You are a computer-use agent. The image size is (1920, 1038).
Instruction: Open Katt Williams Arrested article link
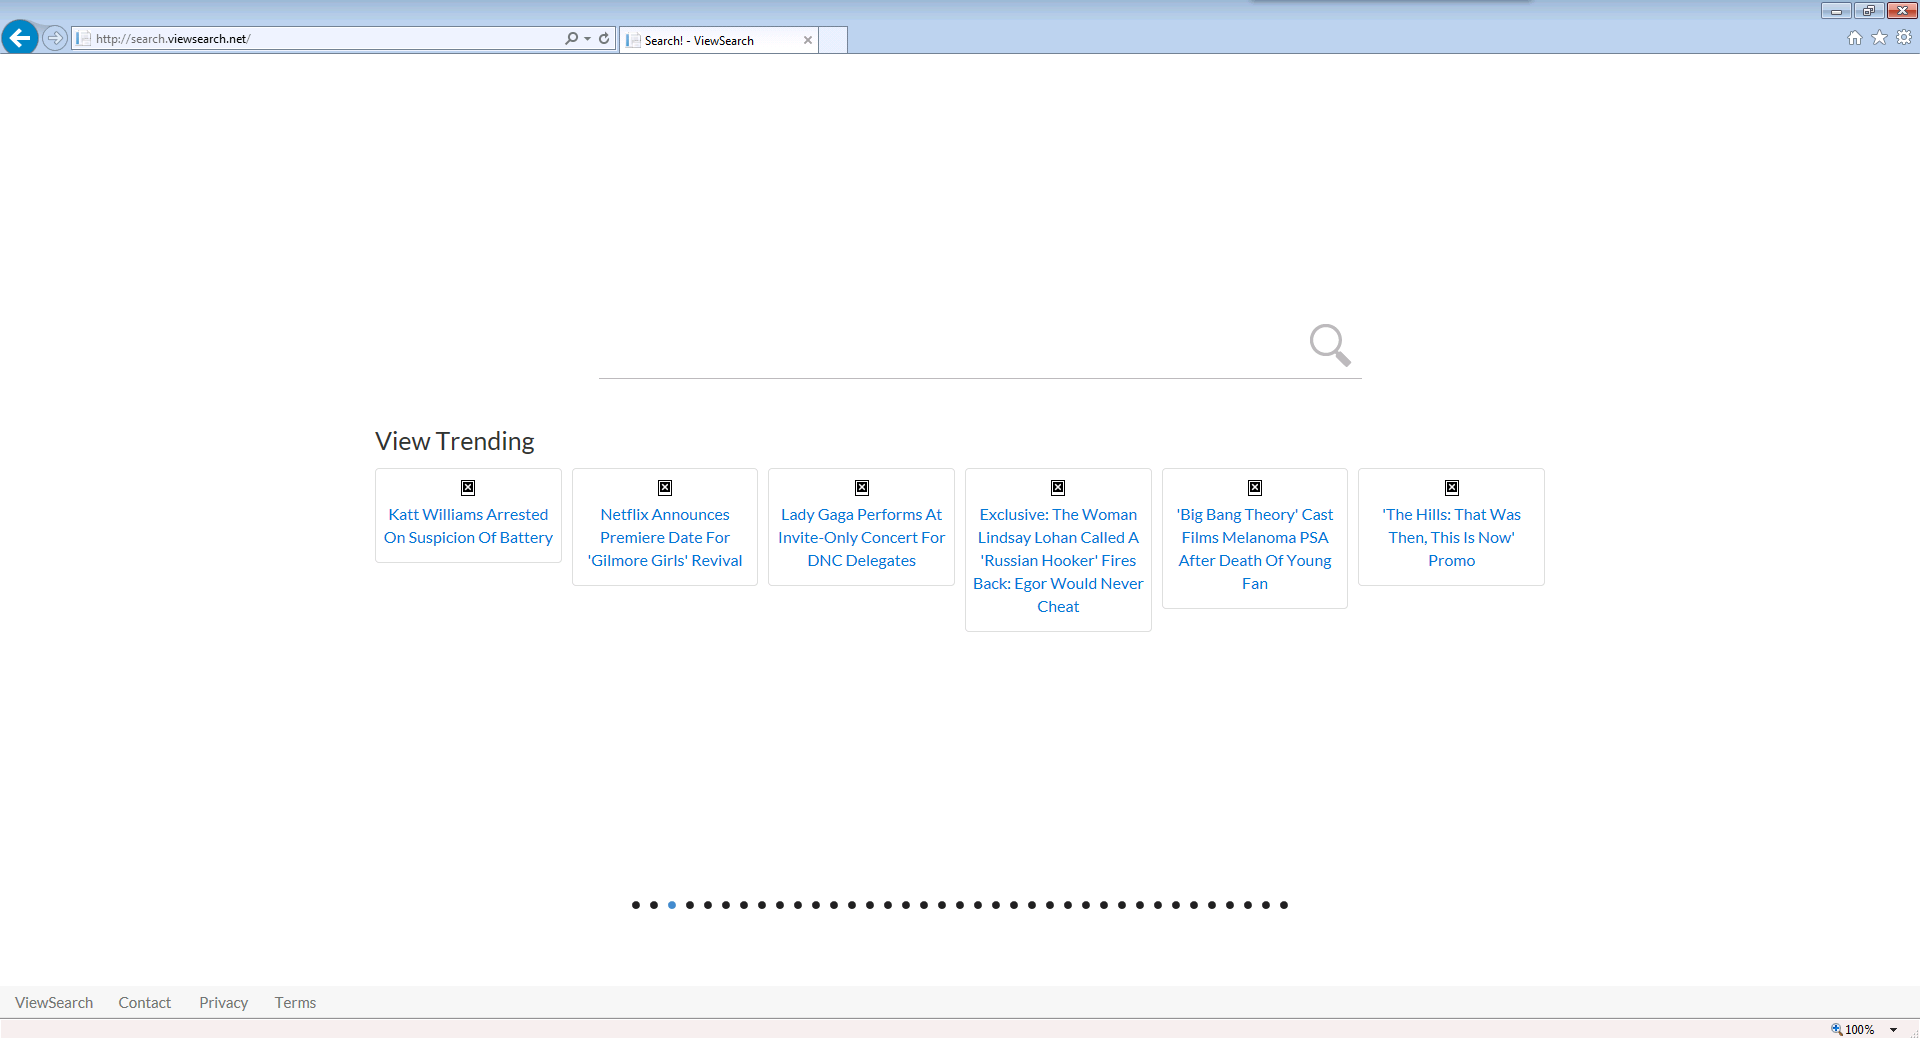pyautogui.click(x=468, y=526)
